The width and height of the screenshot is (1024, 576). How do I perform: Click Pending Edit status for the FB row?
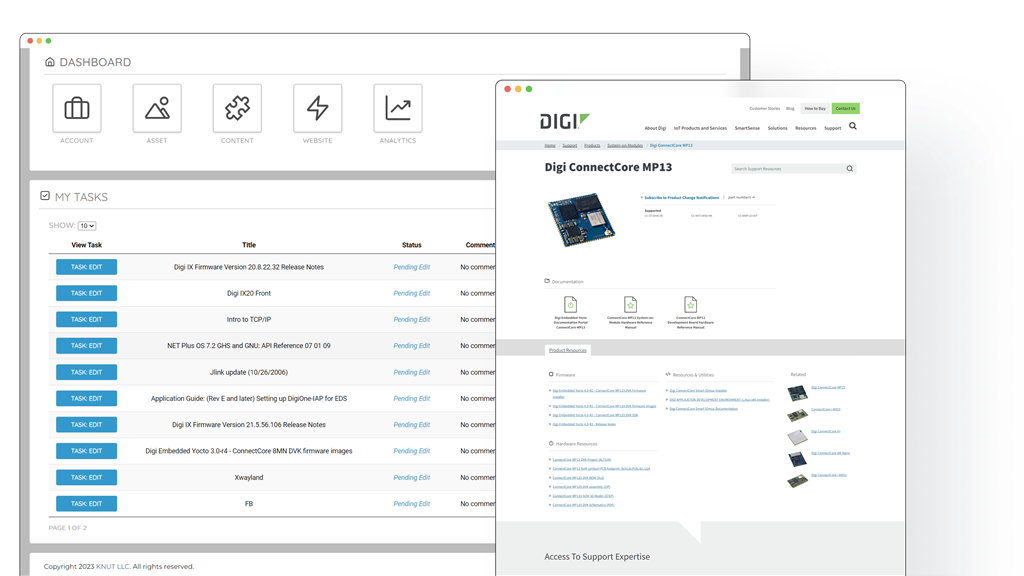(411, 504)
